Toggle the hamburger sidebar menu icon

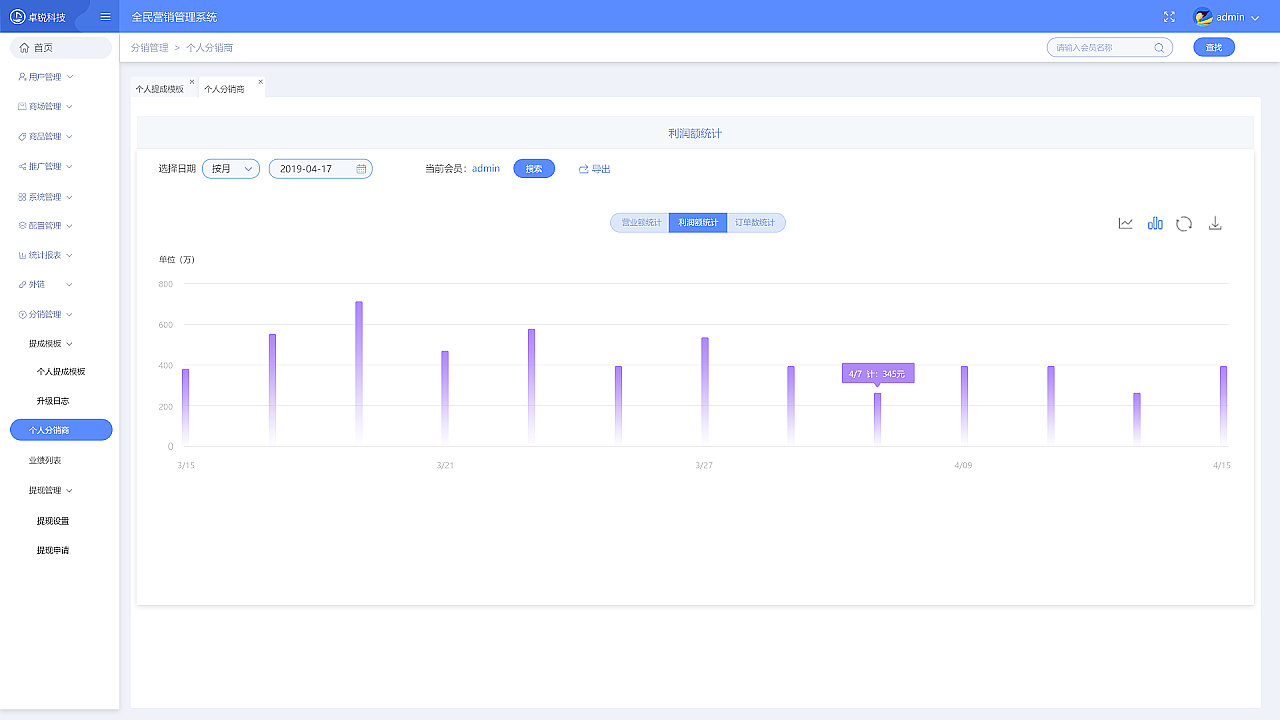105,17
